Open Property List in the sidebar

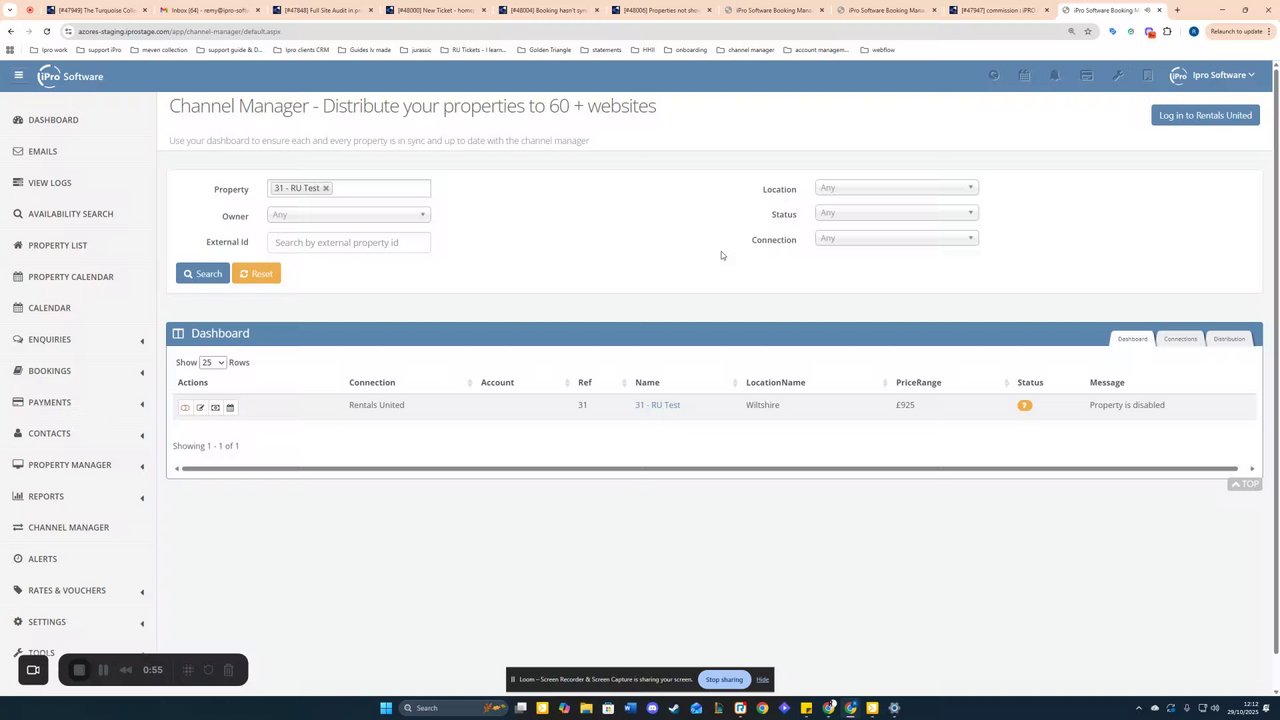pyautogui.click(x=57, y=245)
